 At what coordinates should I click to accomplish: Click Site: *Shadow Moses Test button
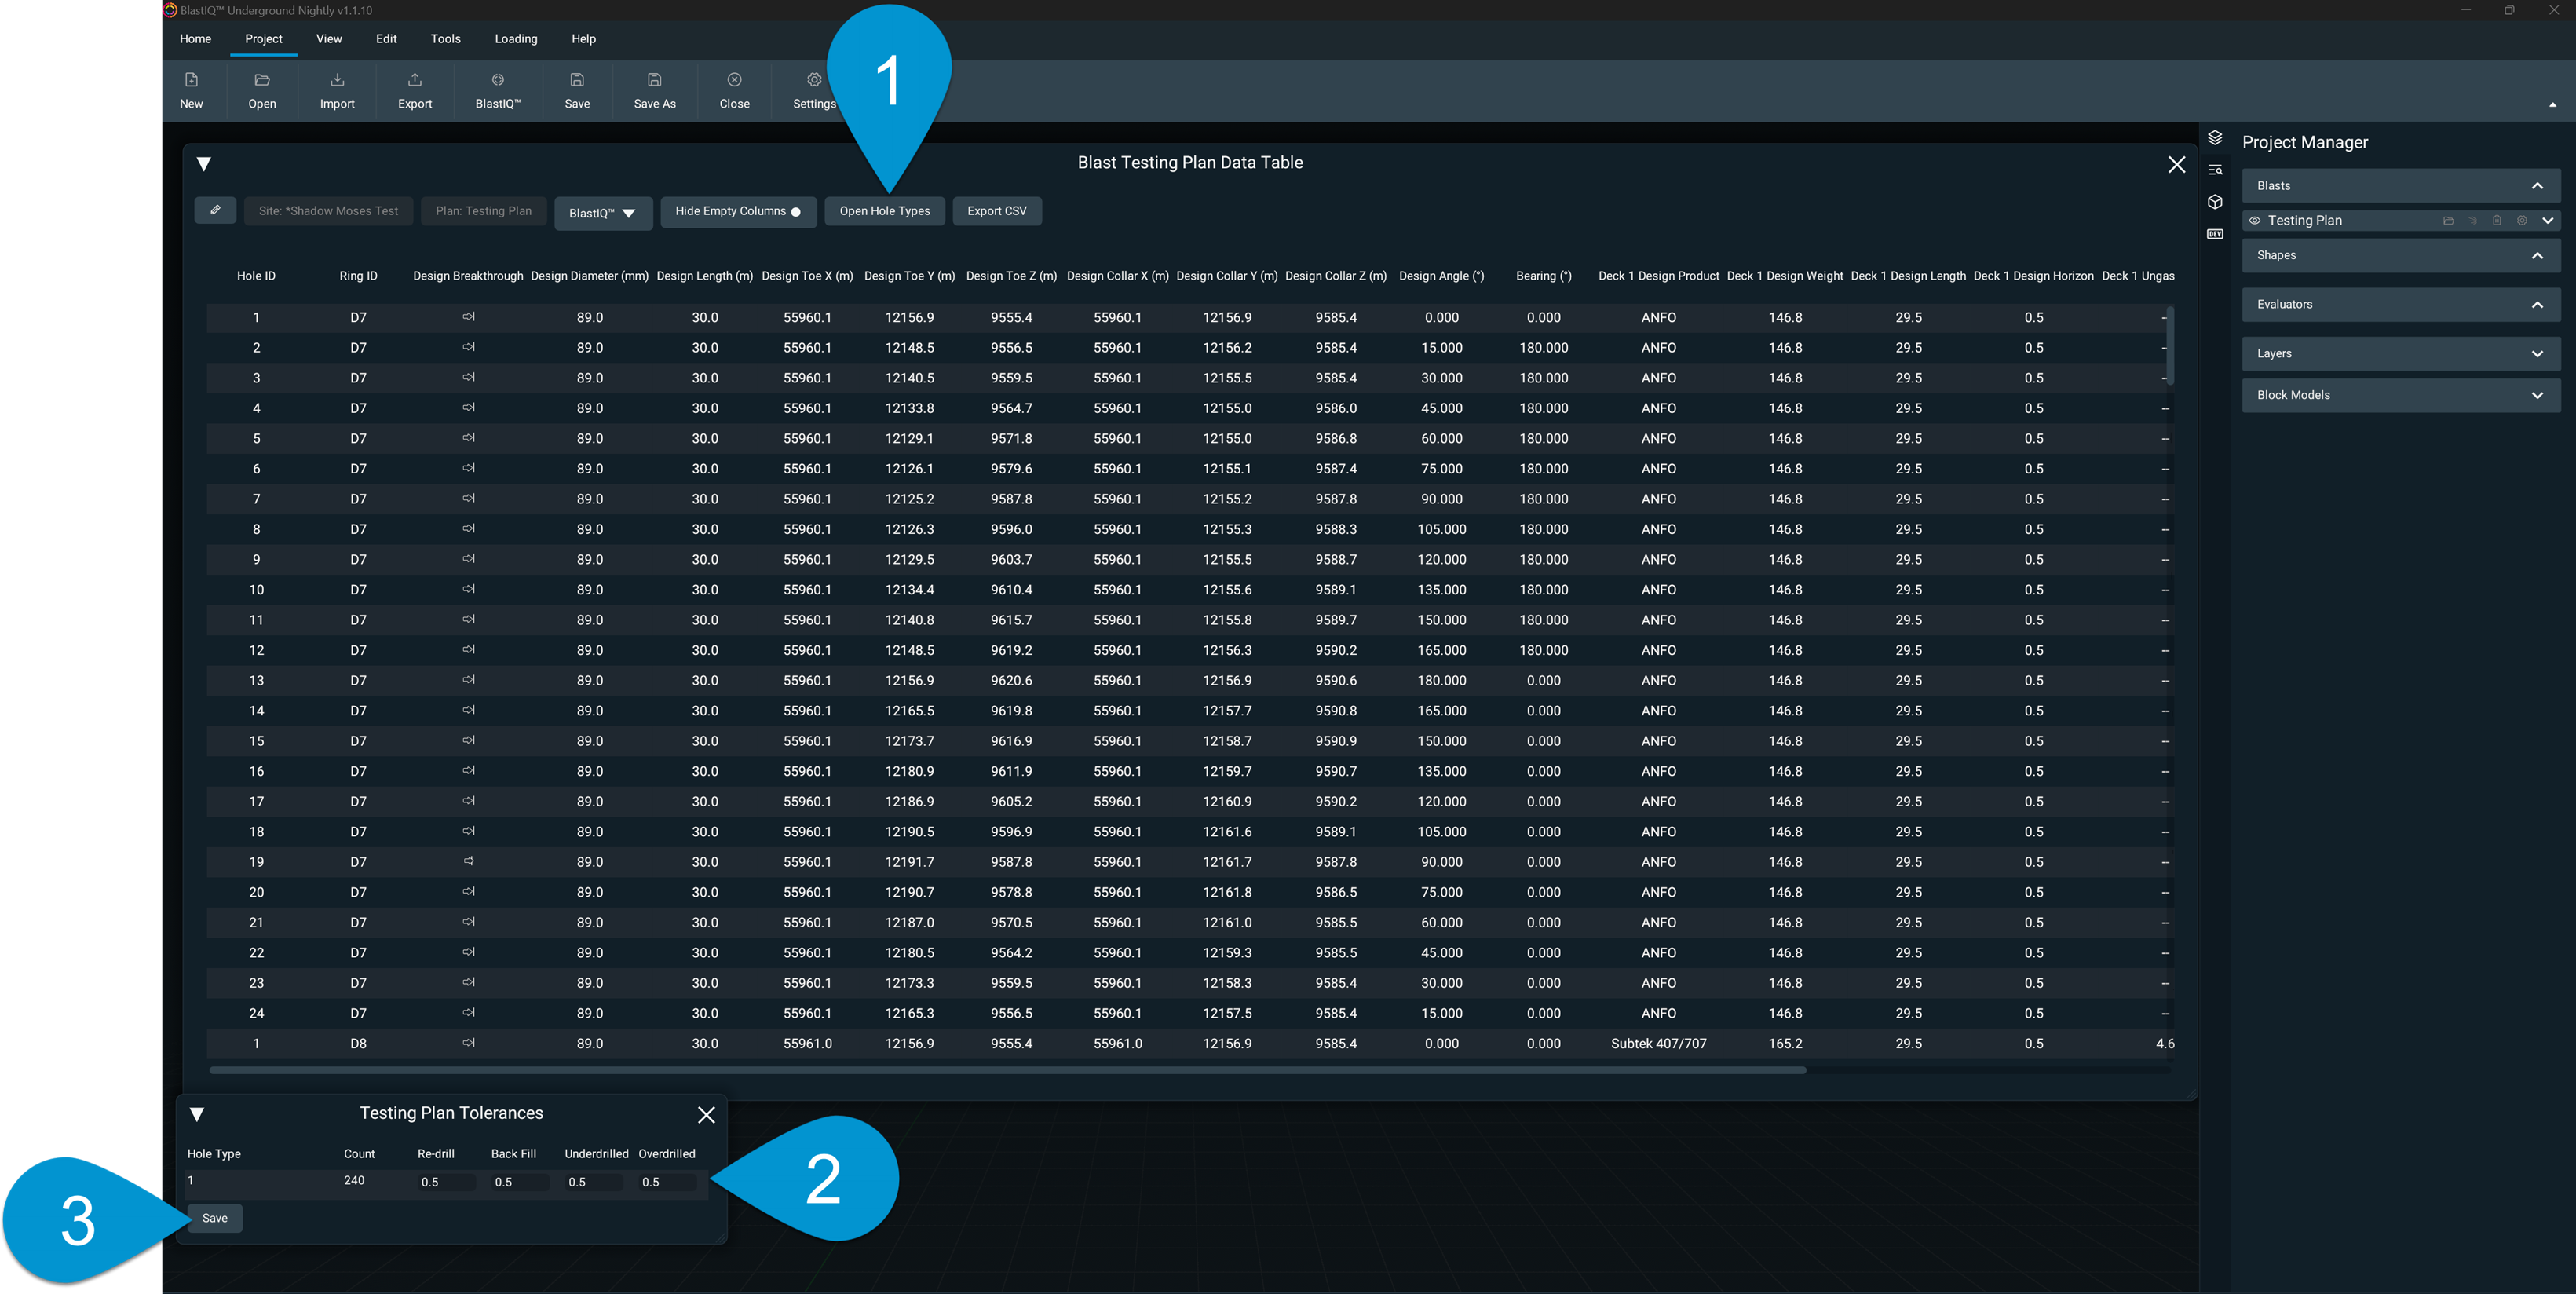point(328,211)
